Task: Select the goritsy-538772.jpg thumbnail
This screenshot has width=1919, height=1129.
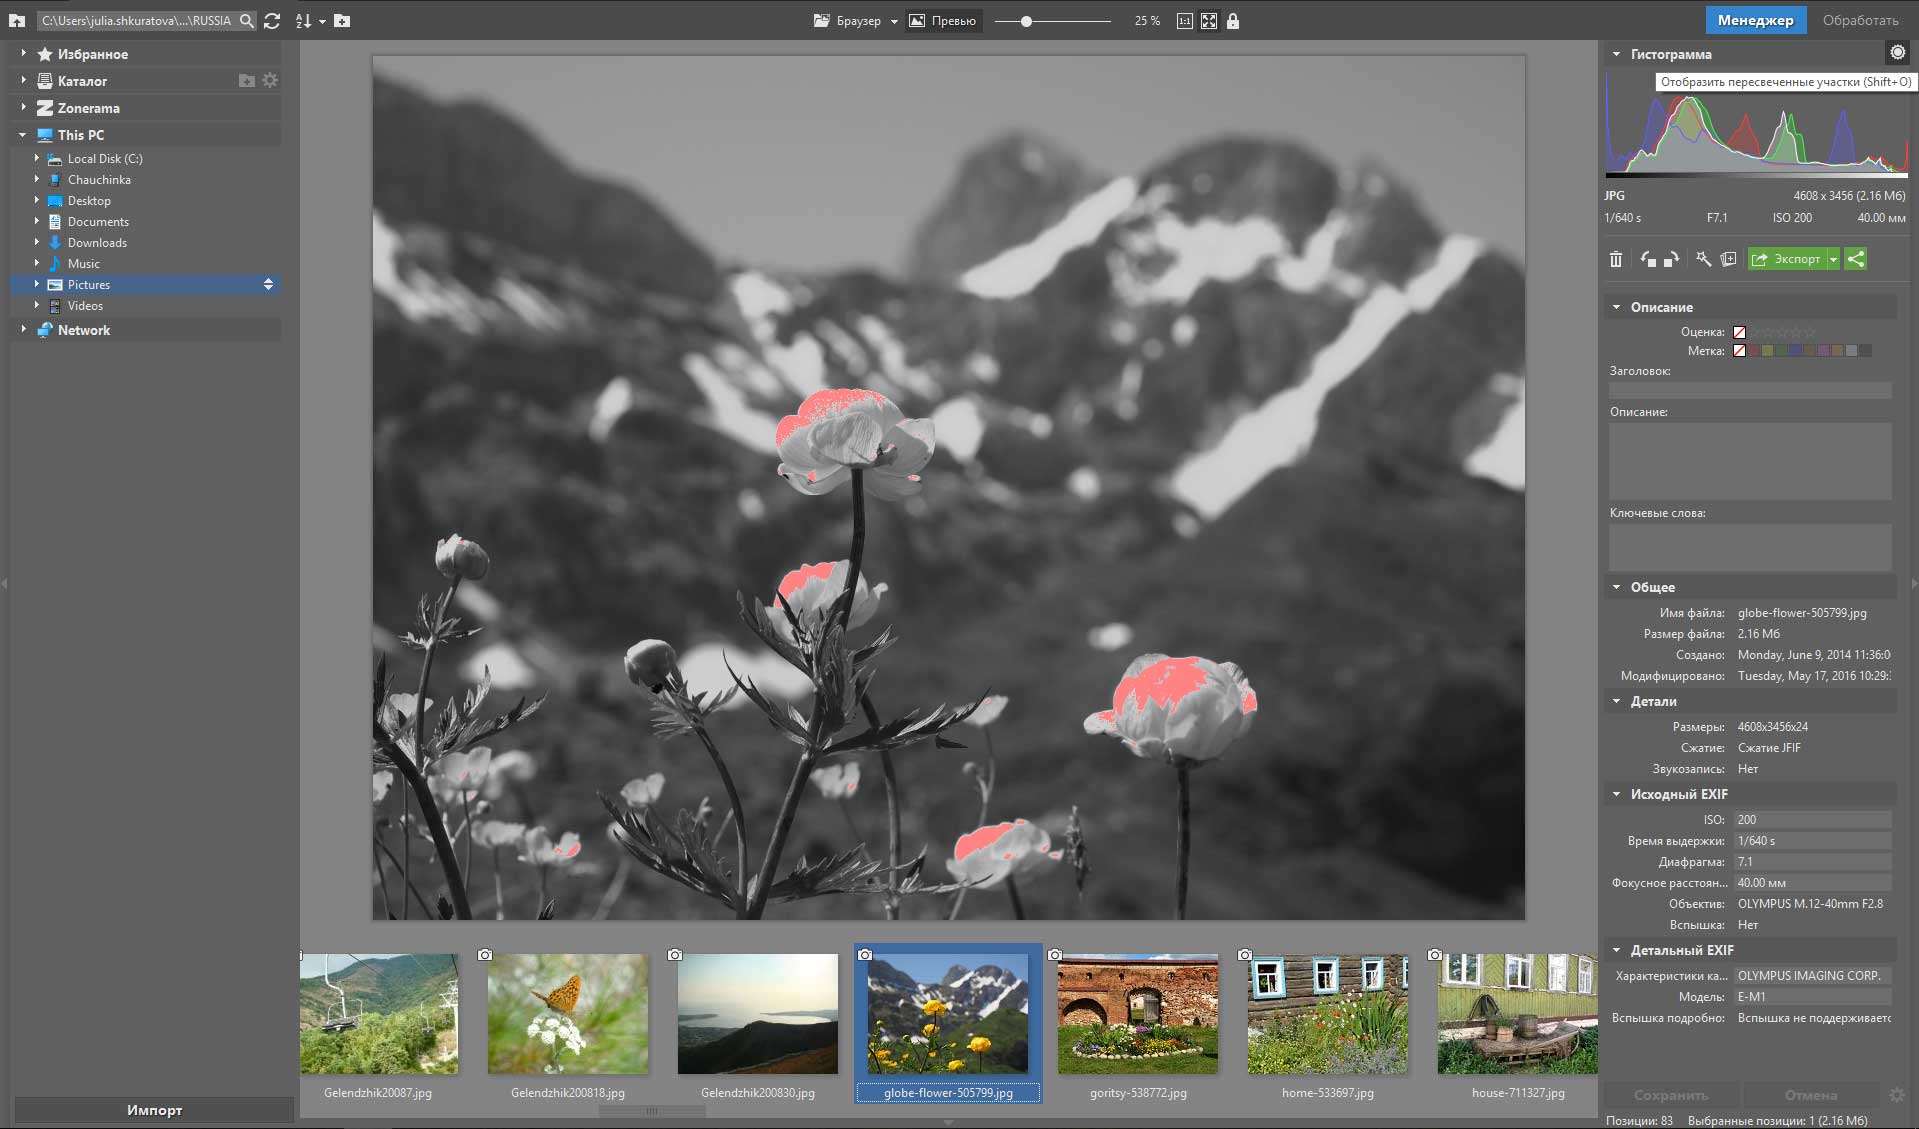Action: click(x=1138, y=1015)
